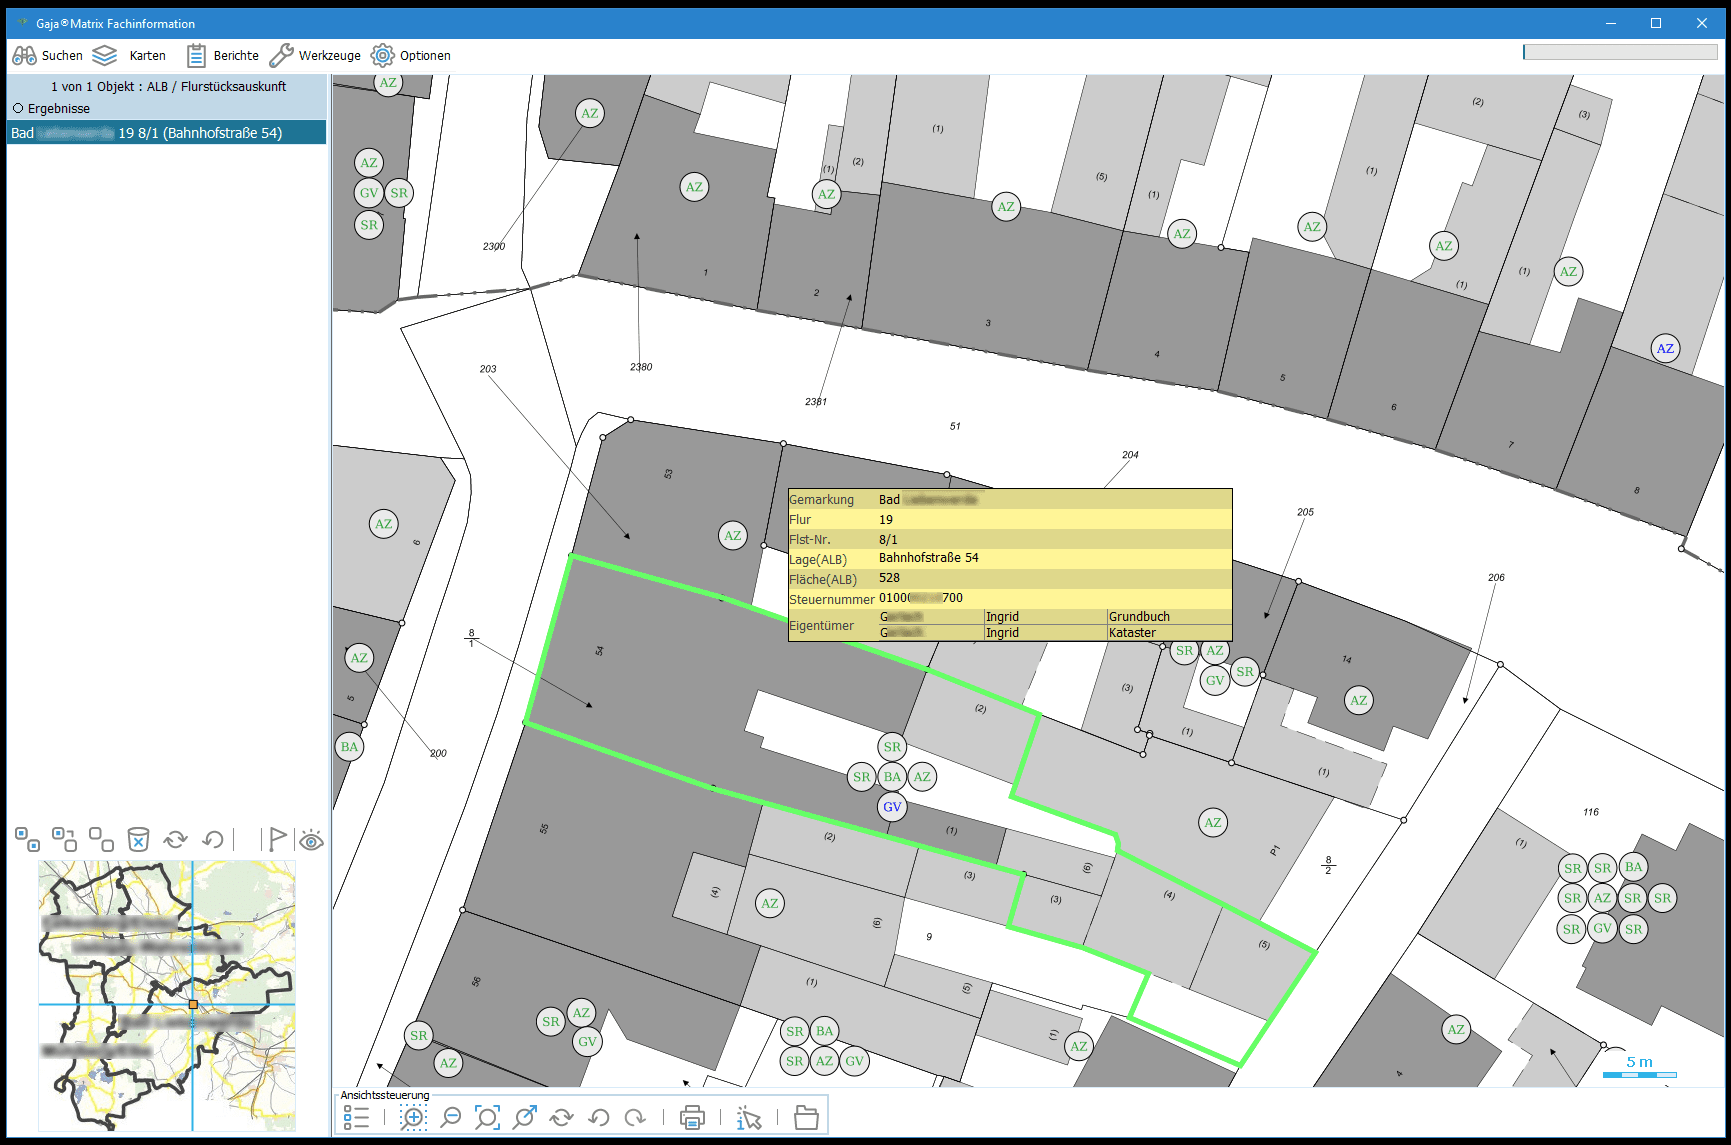Activate the zoom-in rectangle tool
The image size is (1731, 1145).
pyautogui.click(x=413, y=1117)
